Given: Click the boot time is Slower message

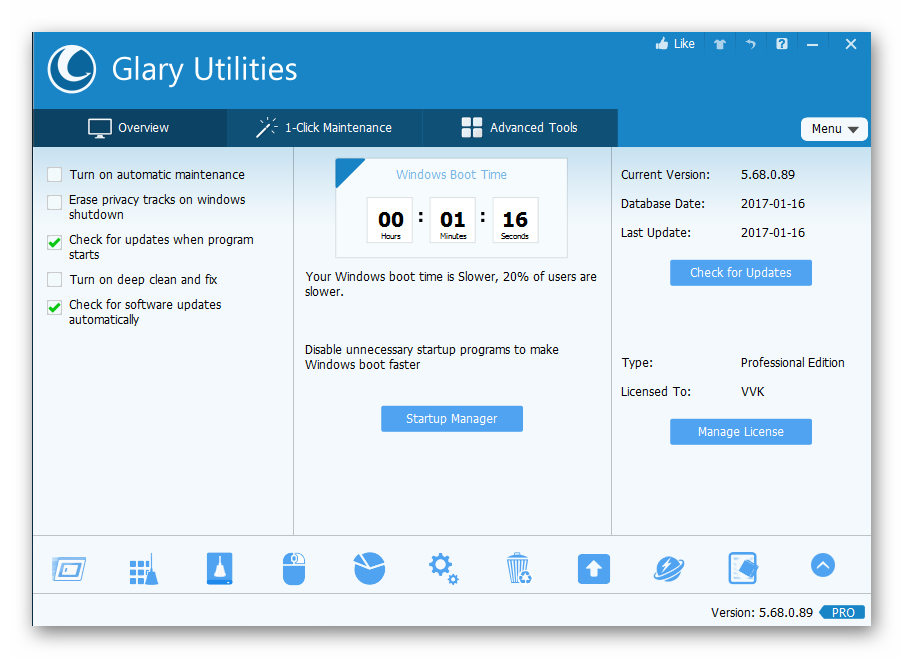Looking at the screenshot, I should pos(451,284).
